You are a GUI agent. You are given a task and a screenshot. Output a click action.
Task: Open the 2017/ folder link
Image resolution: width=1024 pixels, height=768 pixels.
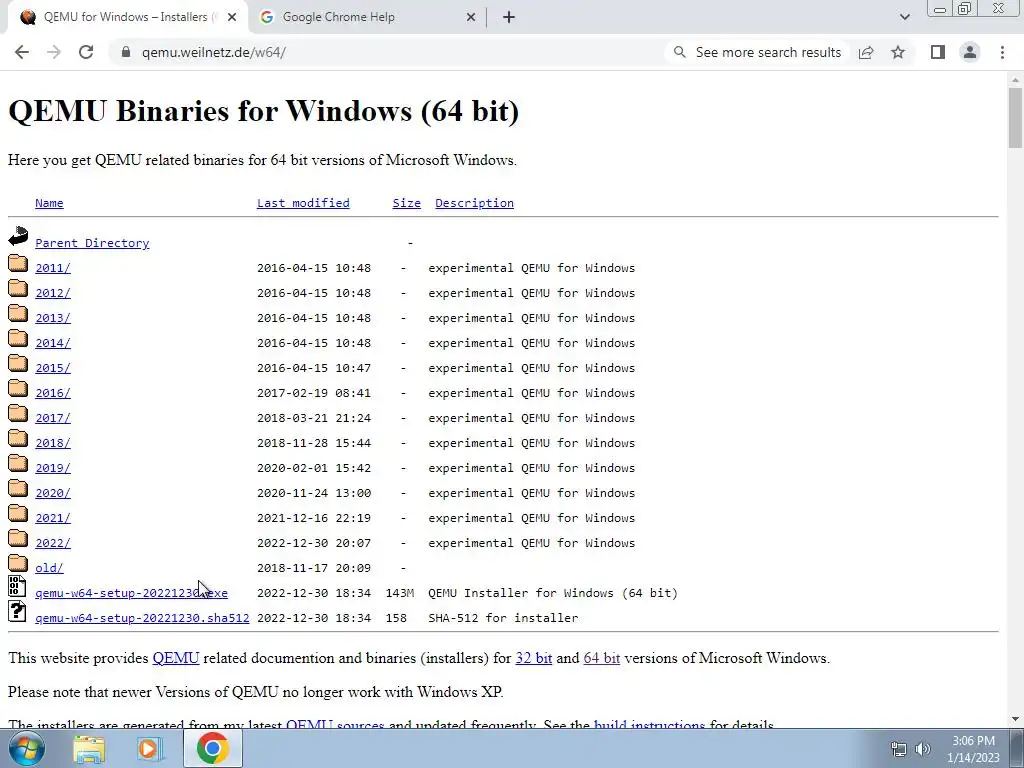point(53,418)
